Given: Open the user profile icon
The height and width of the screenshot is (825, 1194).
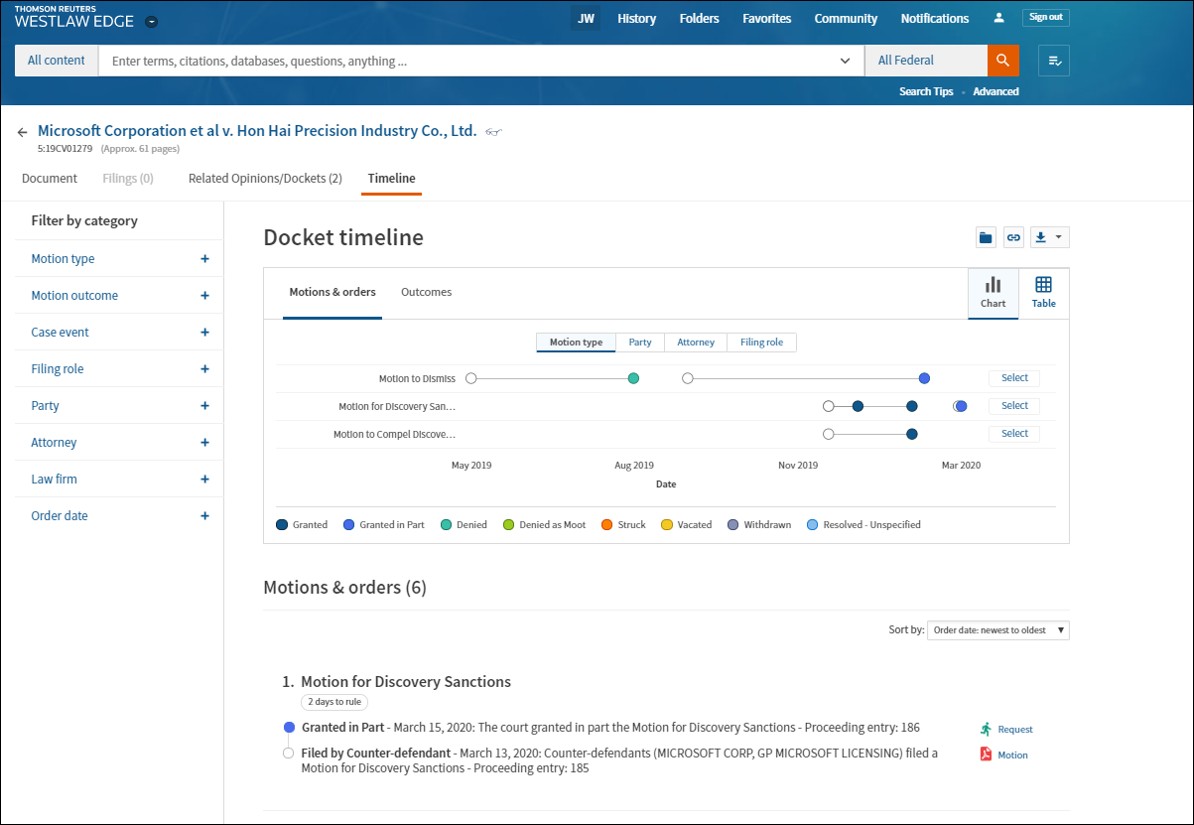Looking at the screenshot, I should 999,18.
